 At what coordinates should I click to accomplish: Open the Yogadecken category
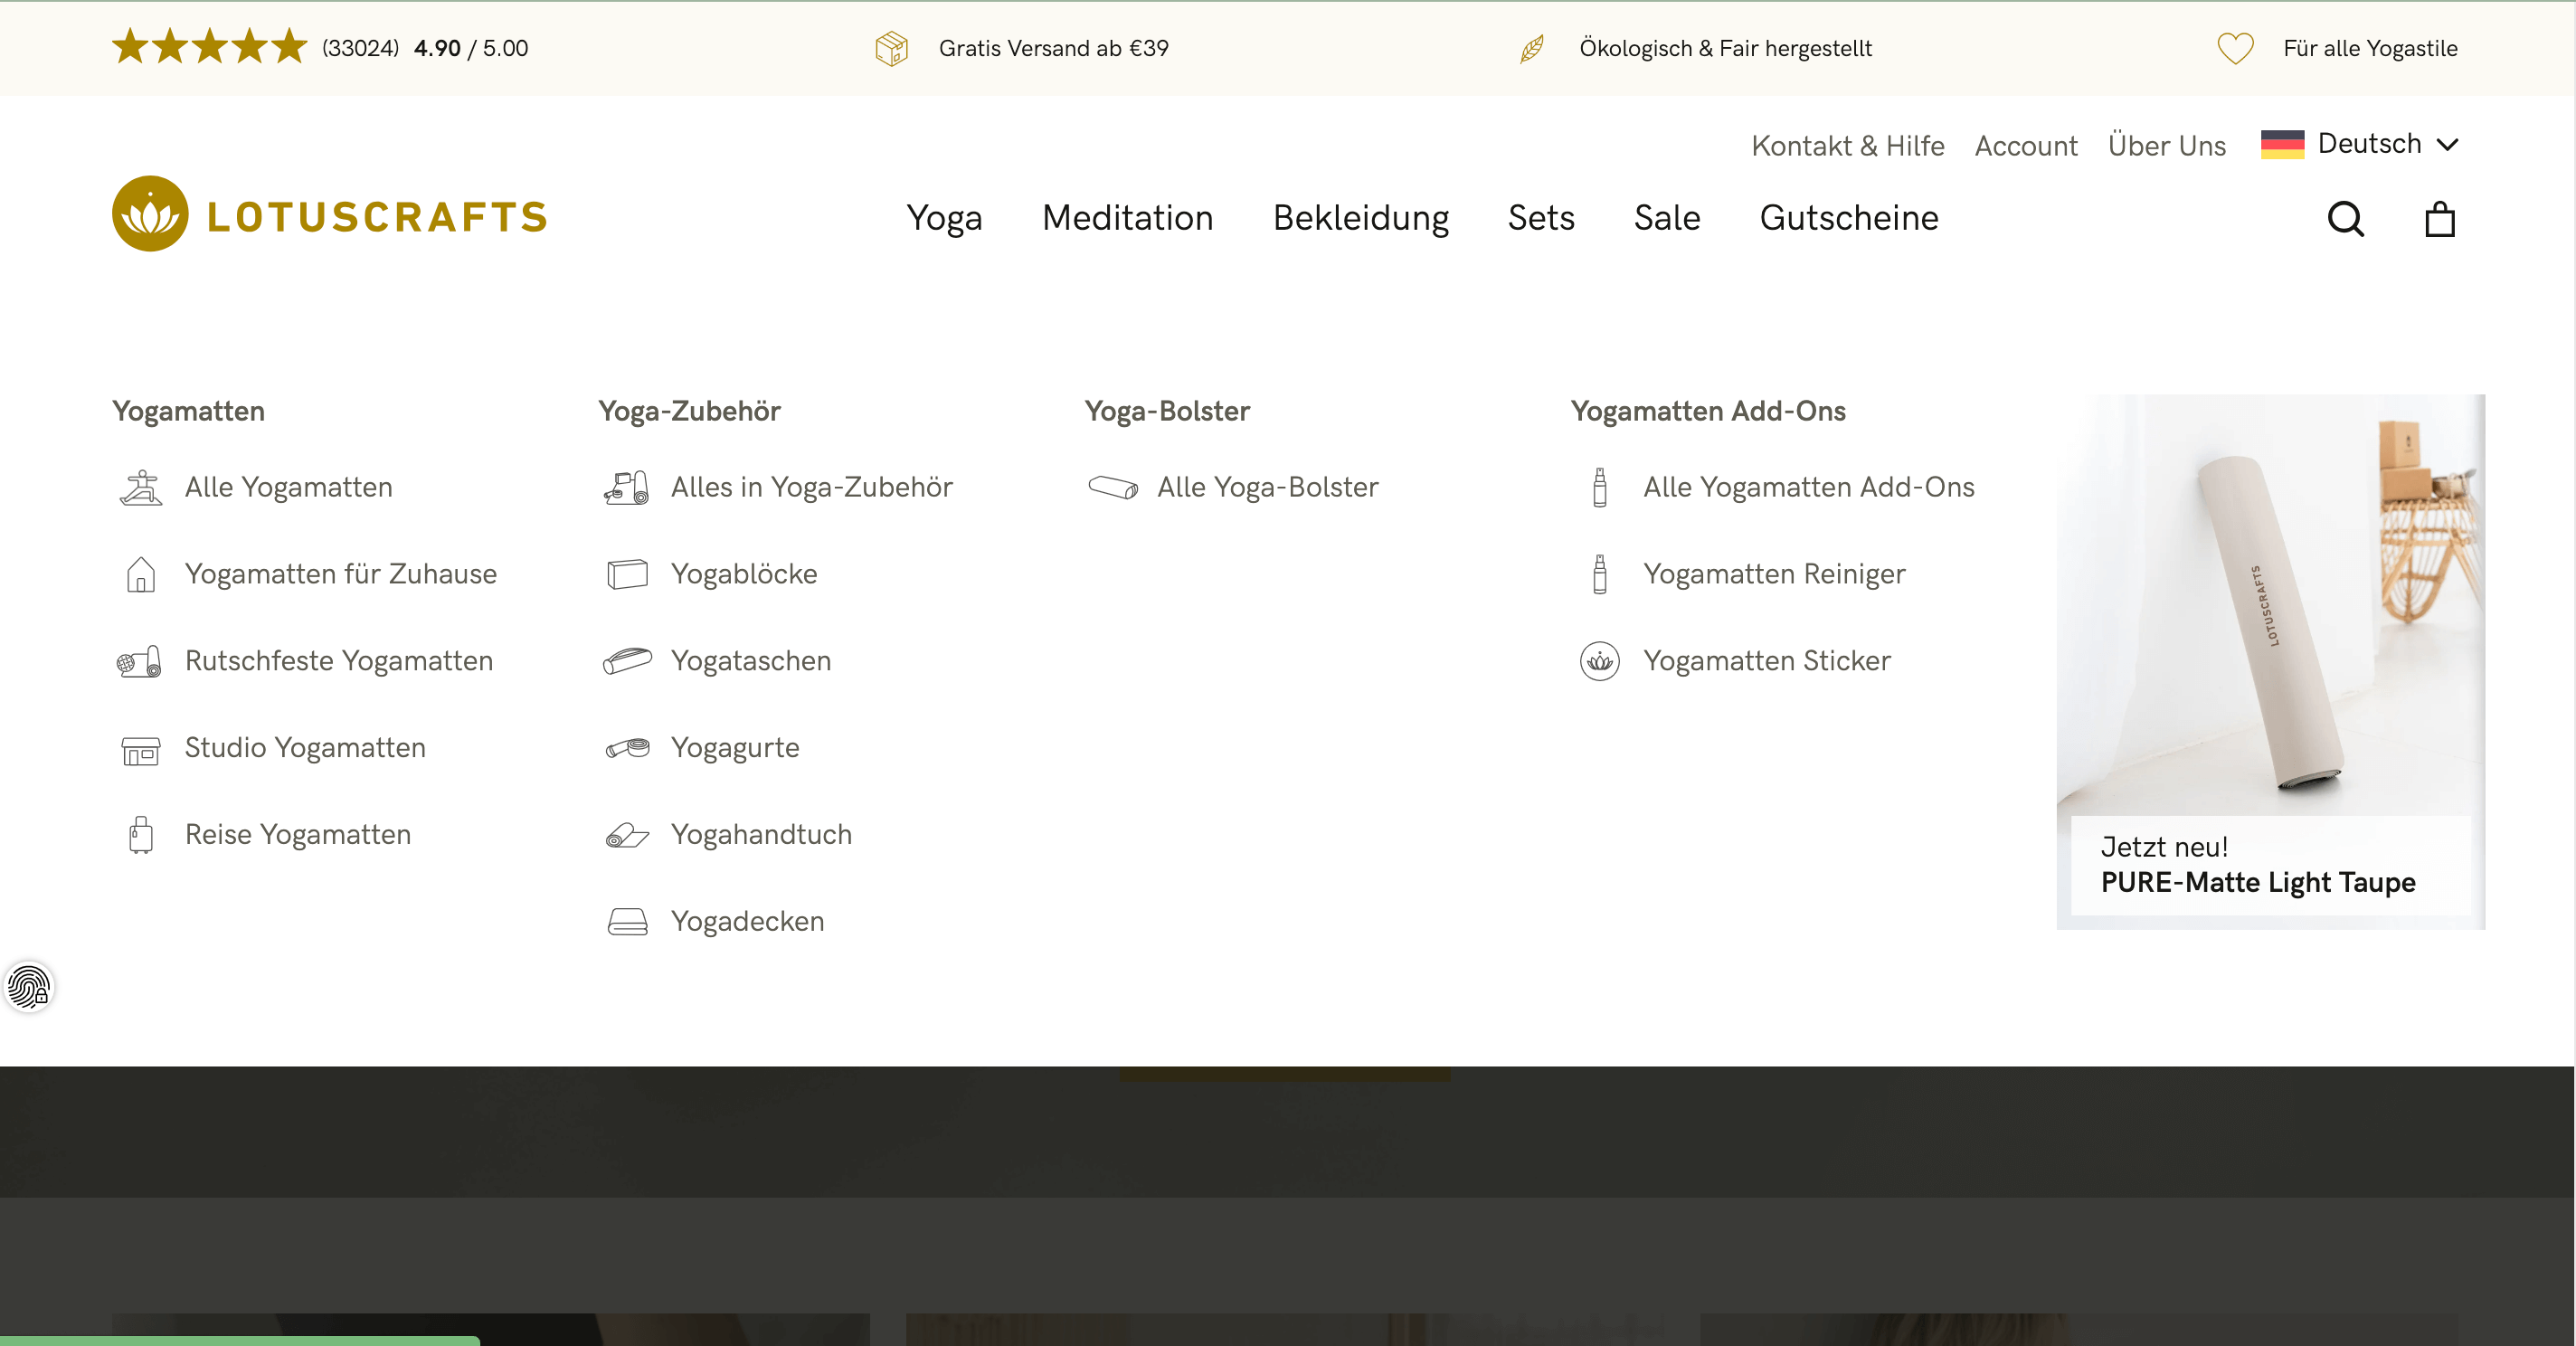(747, 921)
